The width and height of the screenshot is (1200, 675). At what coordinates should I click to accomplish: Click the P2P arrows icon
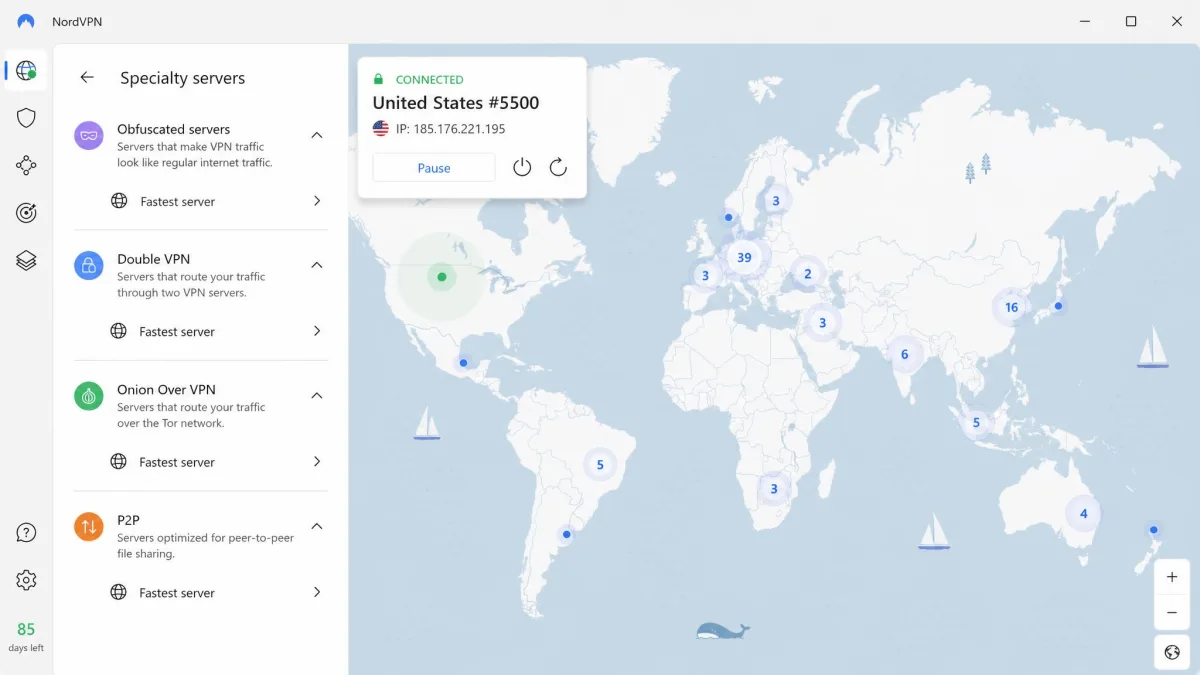point(89,526)
